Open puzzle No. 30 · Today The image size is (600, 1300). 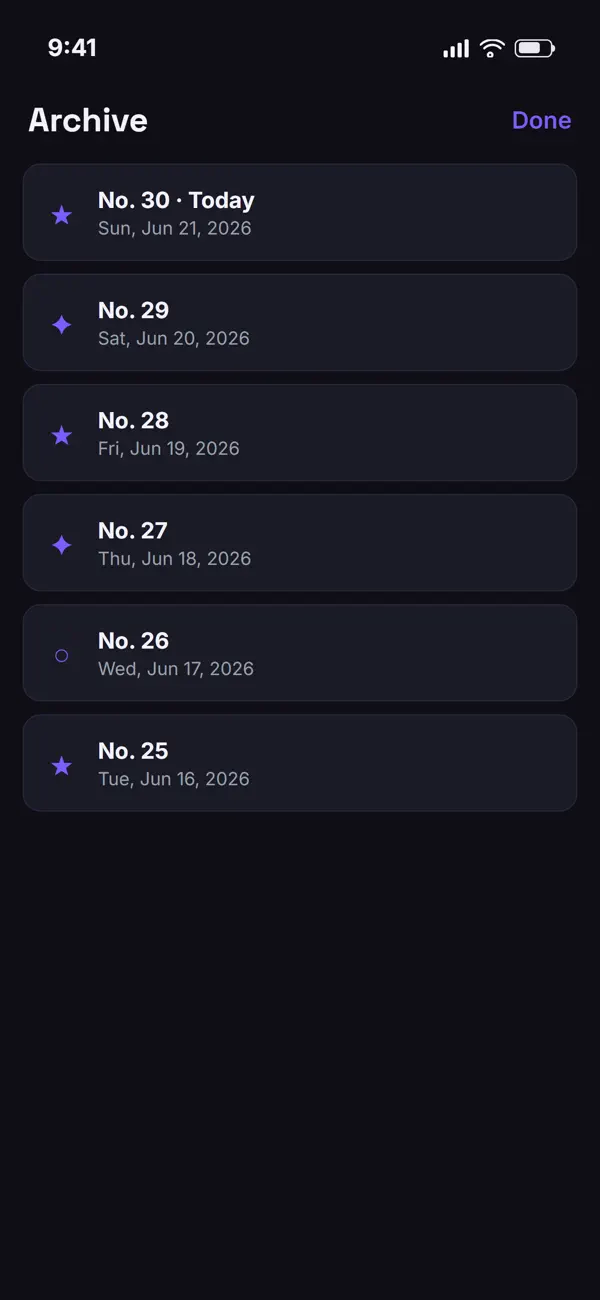[x=300, y=212]
